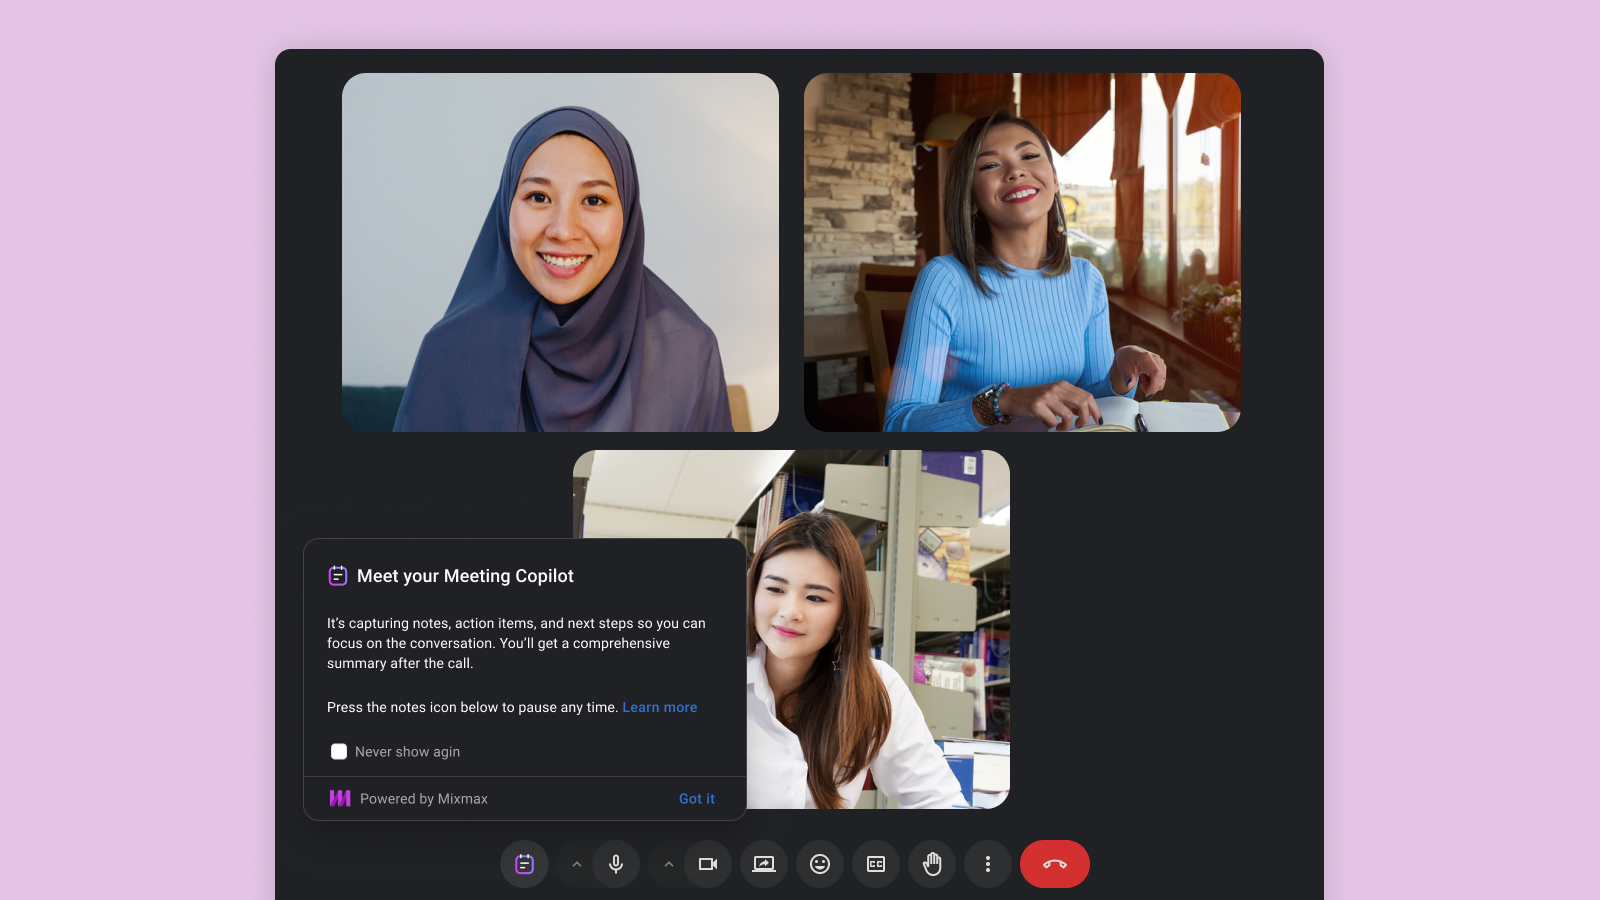Start sharing your screen
This screenshot has height=900, width=1600.
(x=764, y=863)
